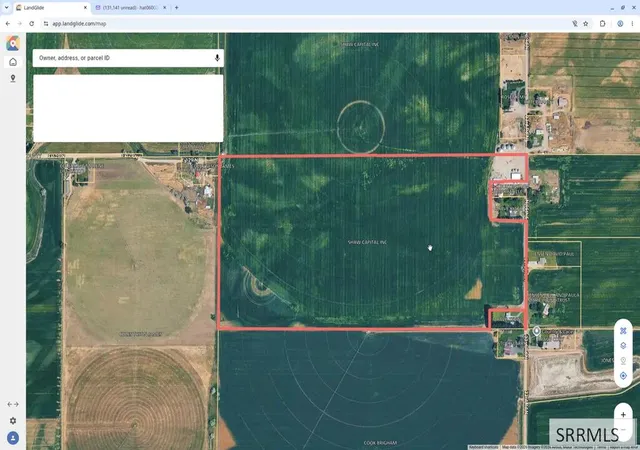This screenshot has width=640, height=450.
Task: Open the Home sidebar icon
Action: coord(13,62)
